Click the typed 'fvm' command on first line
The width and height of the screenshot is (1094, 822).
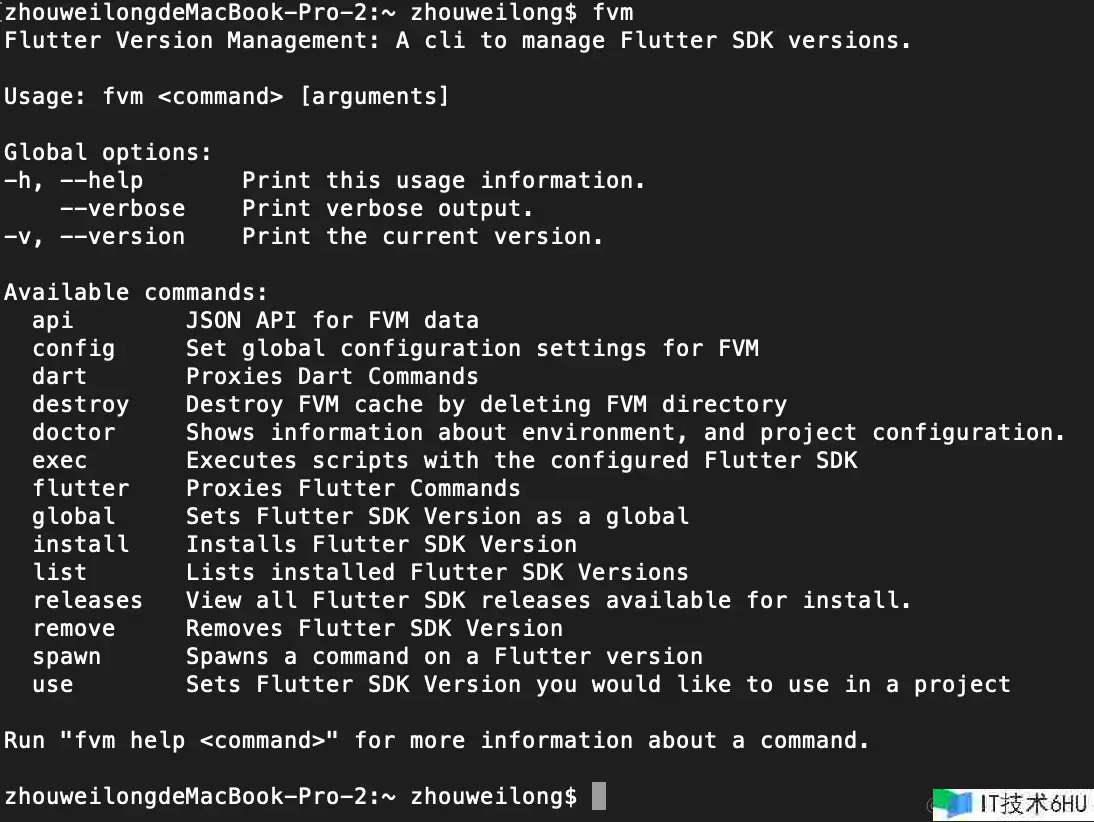[x=613, y=12]
